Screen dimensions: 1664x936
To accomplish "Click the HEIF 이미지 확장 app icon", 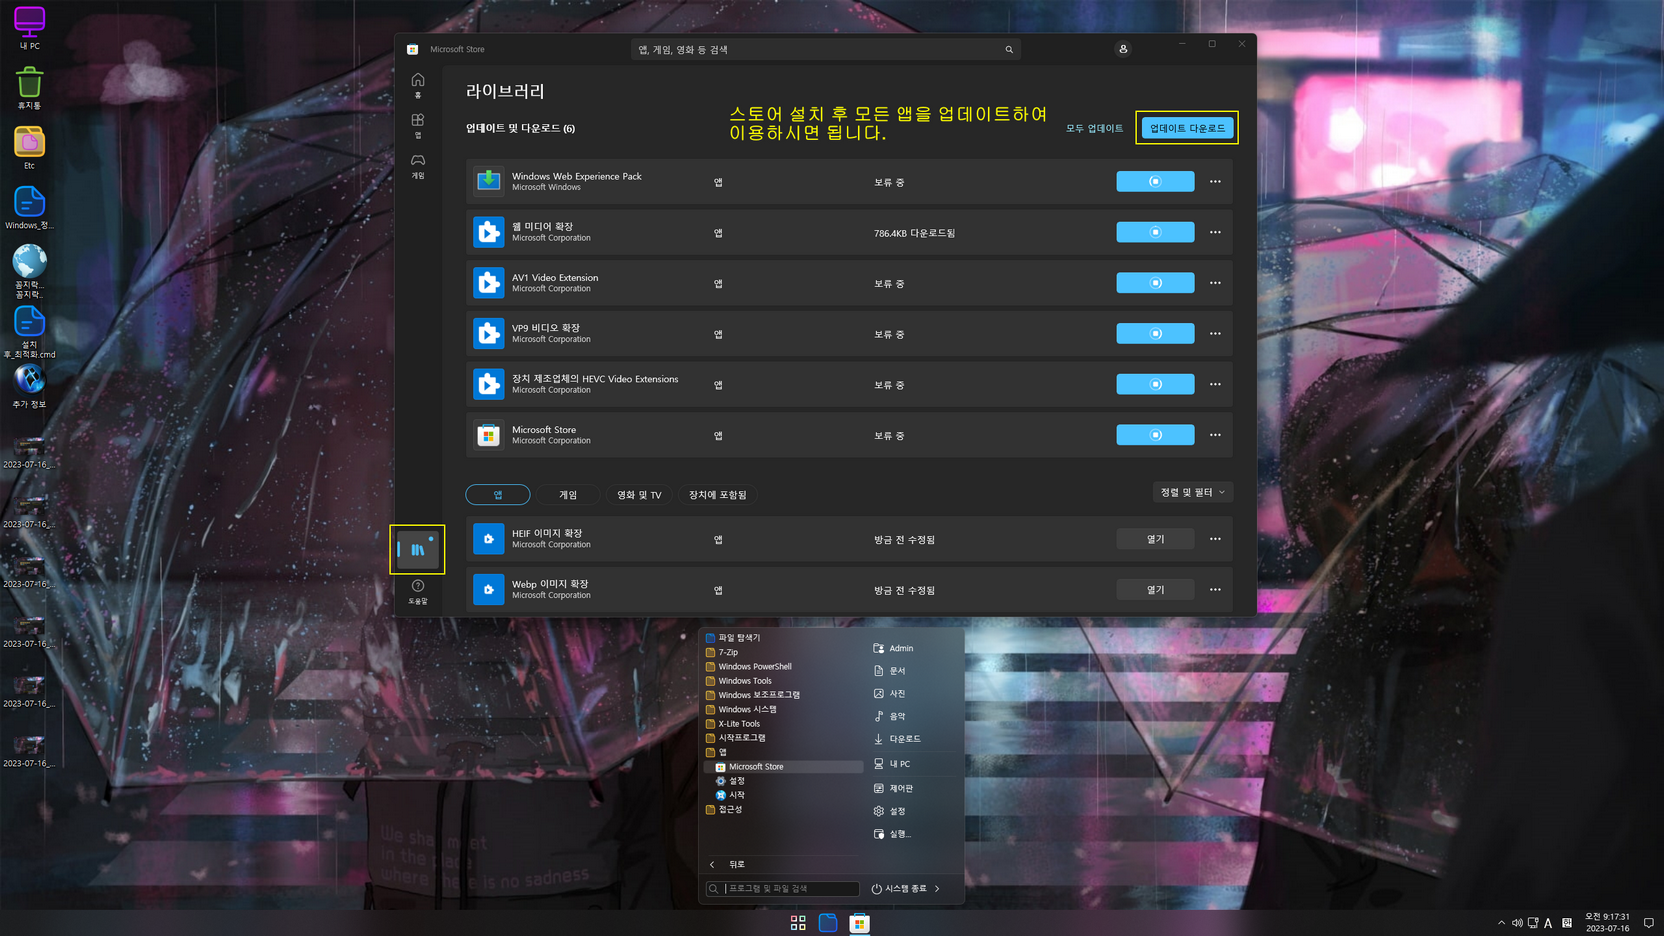I will (488, 539).
